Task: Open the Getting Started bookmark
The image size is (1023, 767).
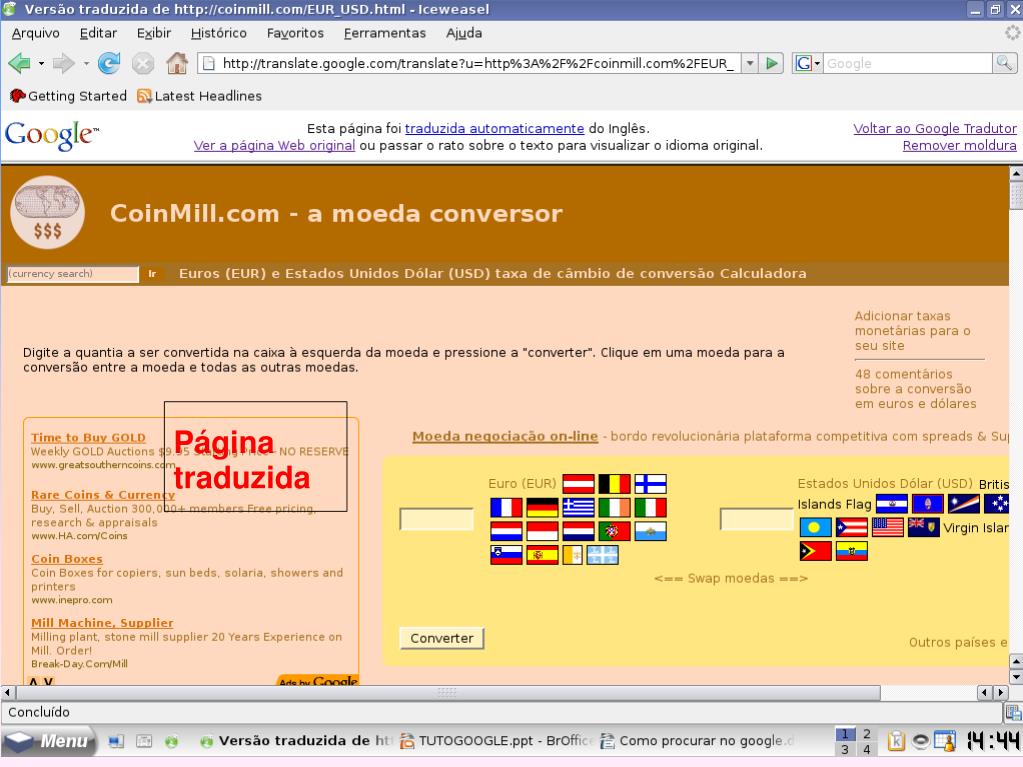Action: point(68,96)
